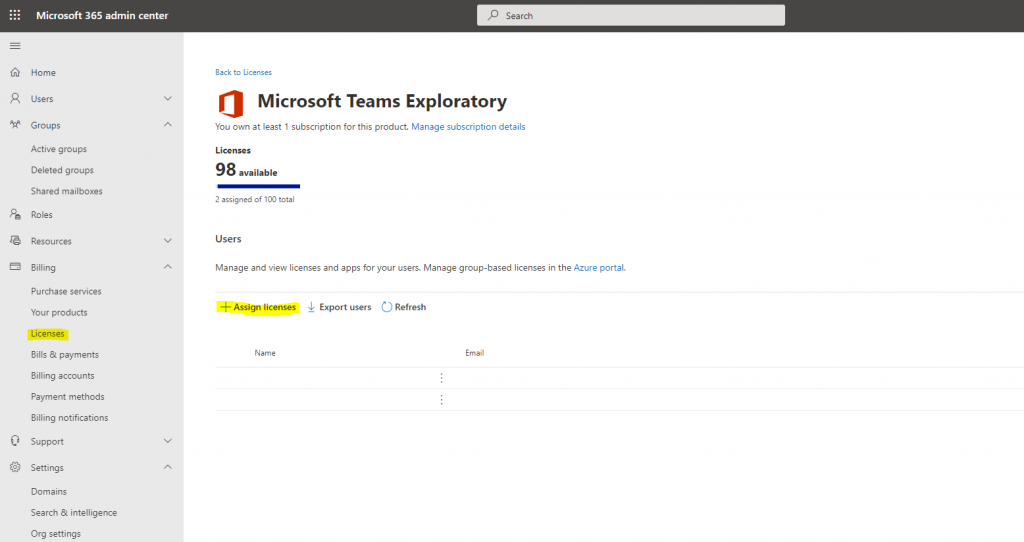Click the Microsoft 365 admin center title

click(x=102, y=15)
